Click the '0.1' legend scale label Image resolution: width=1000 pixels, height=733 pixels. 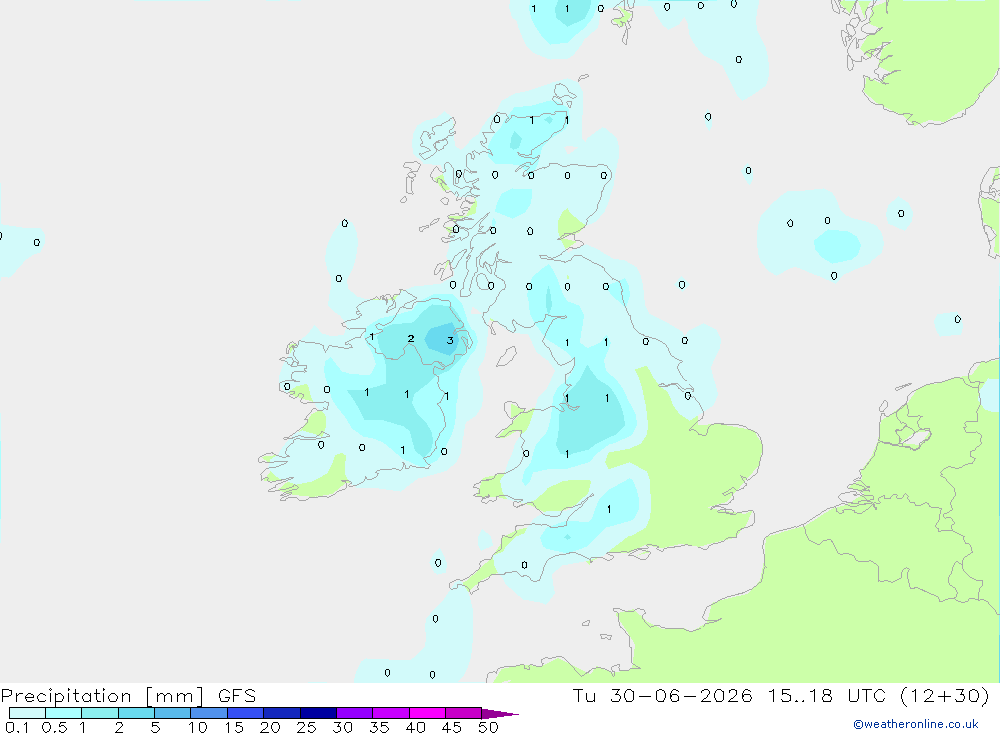pos(17,727)
